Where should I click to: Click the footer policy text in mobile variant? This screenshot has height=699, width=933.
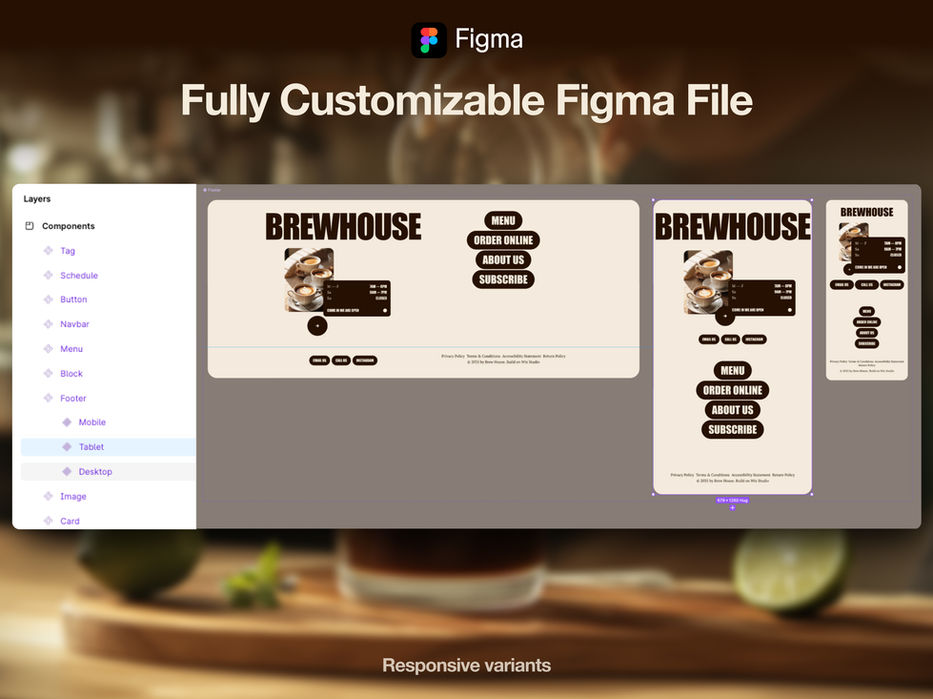867,366
